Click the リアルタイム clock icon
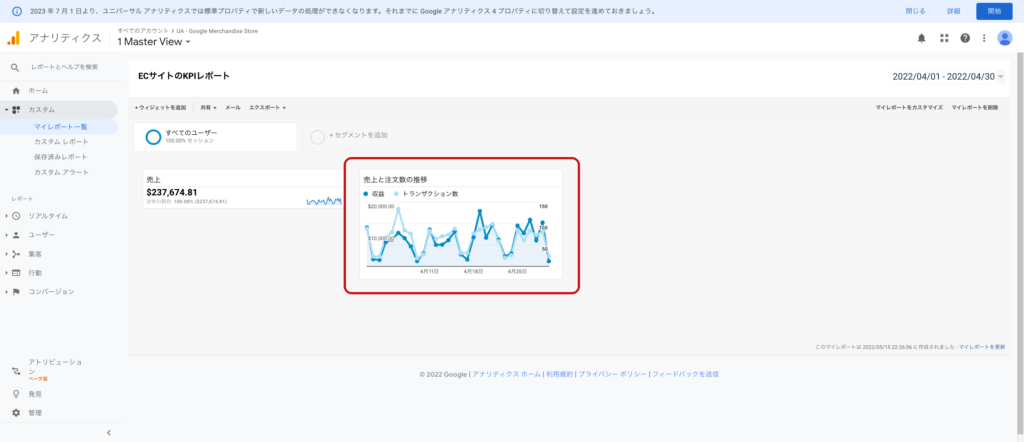1024x442 pixels. point(16,216)
